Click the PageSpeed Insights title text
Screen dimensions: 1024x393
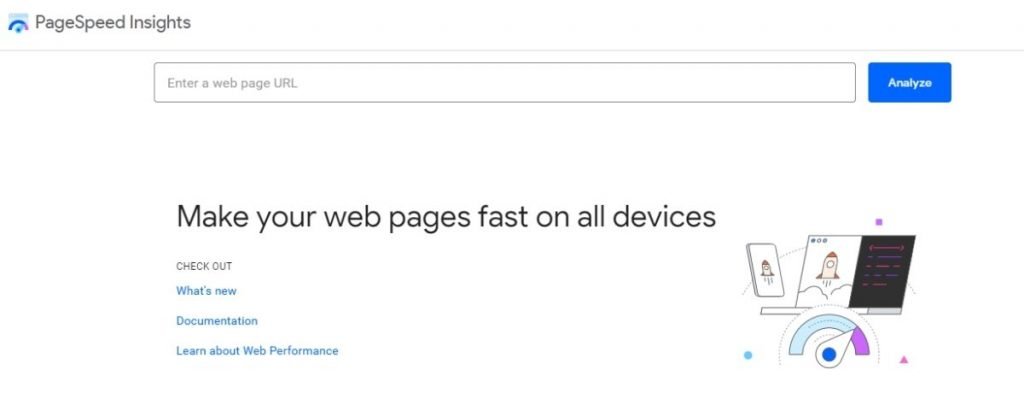point(113,23)
